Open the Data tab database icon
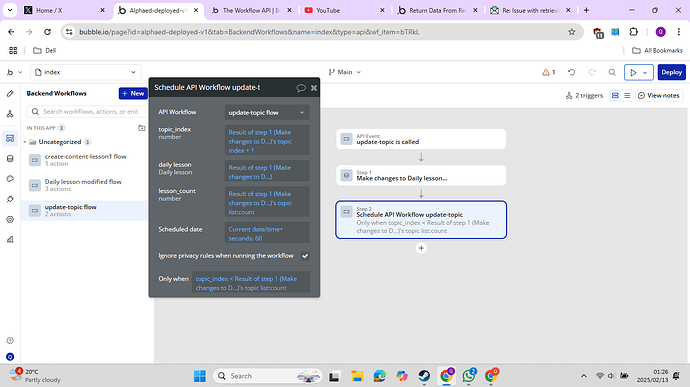Image resolution: width=690 pixels, height=387 pixels. [10, 158]
